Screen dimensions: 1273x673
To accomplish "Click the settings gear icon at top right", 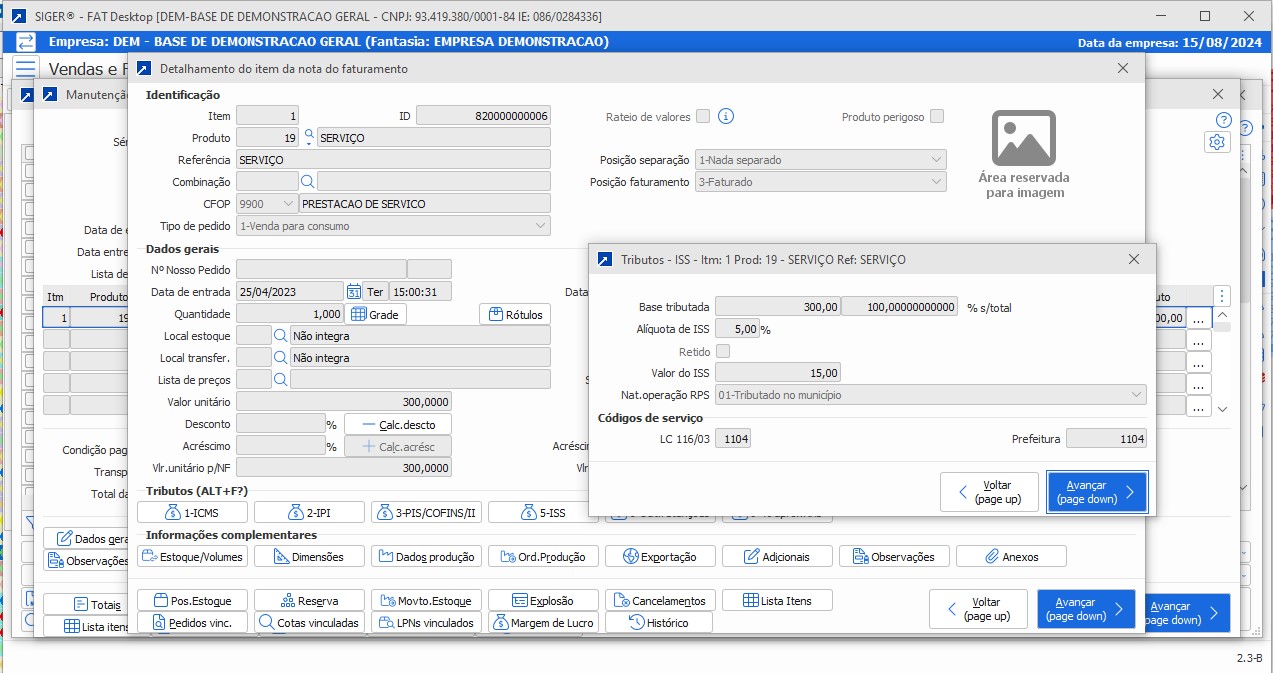I will coord(1217,142).
